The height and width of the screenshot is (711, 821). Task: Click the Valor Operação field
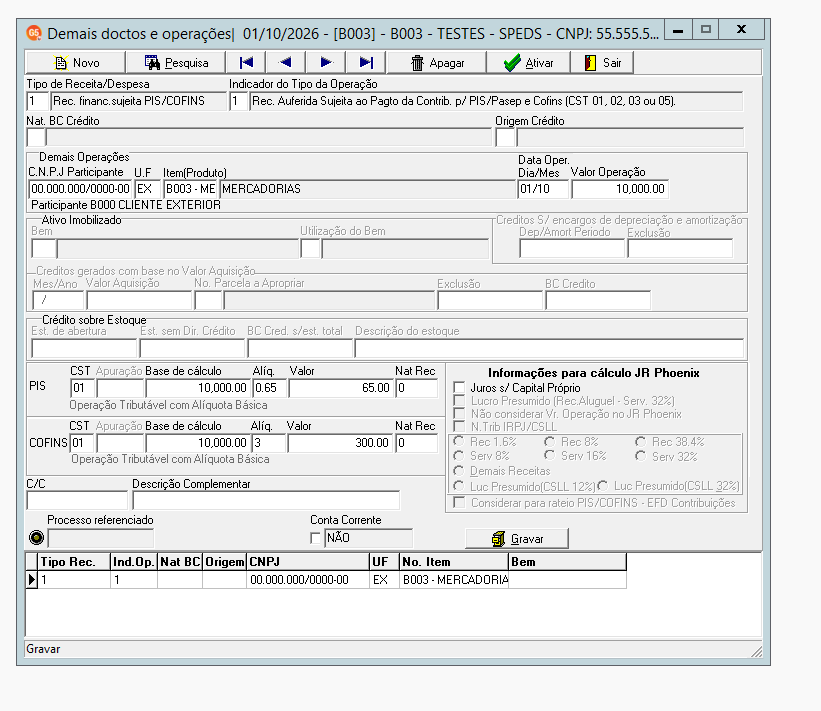pos(619,189)
